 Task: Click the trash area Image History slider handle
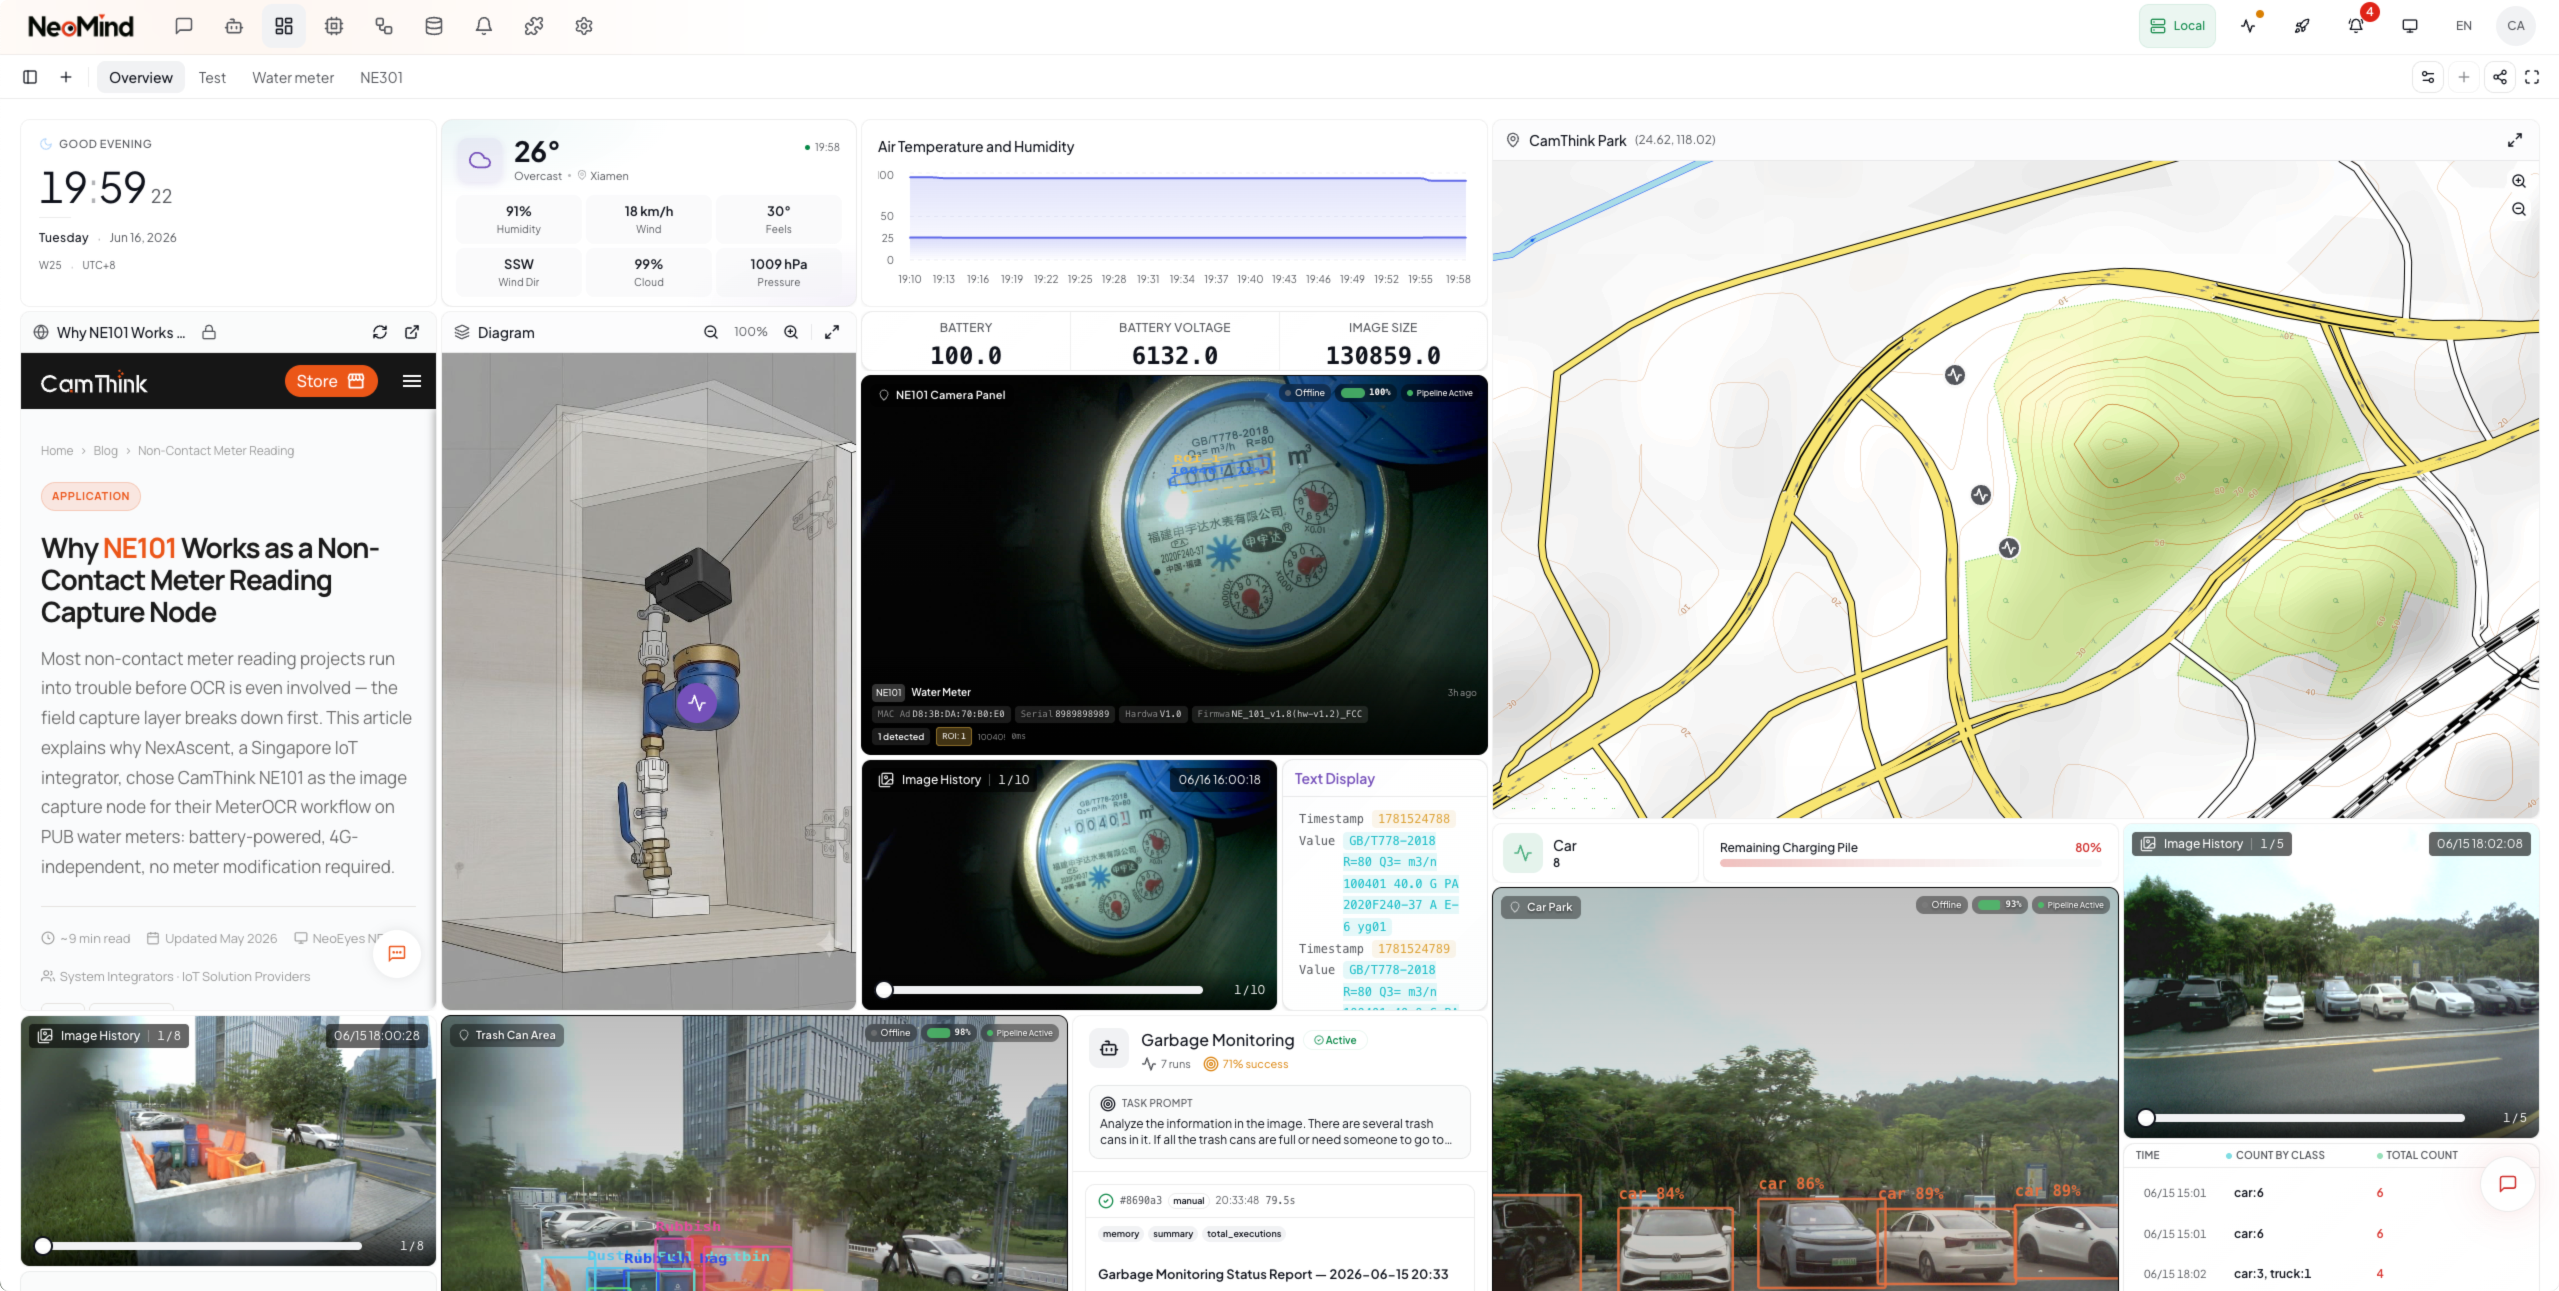tap(43, 1246)
